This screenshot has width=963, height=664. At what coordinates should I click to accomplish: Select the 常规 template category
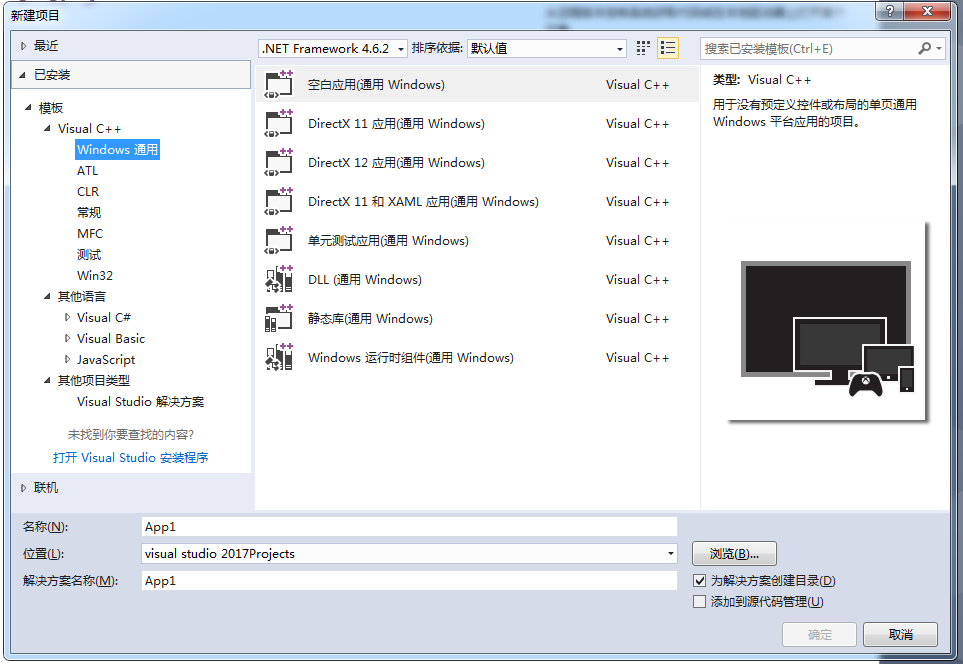(x=89, y=213)
